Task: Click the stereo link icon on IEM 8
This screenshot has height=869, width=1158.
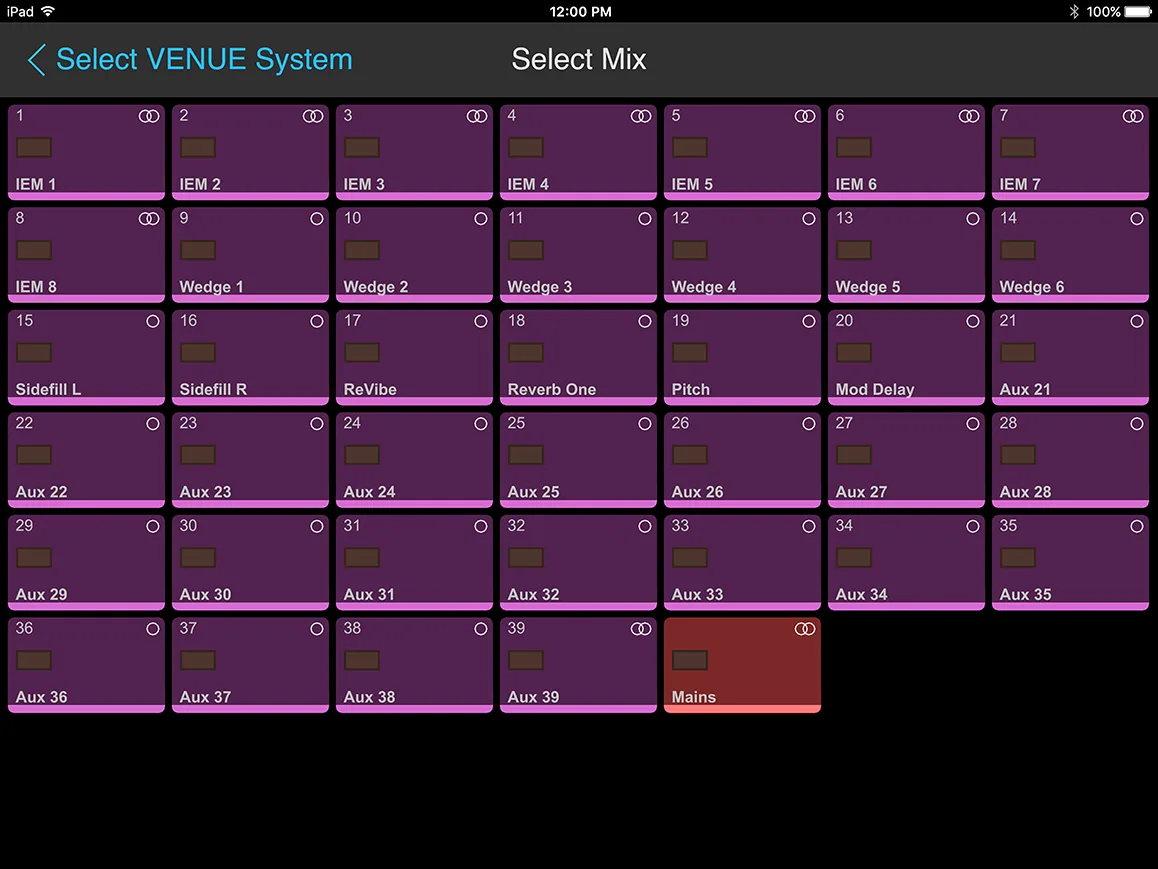Action: pyautogui.click(x=149, y=219)
